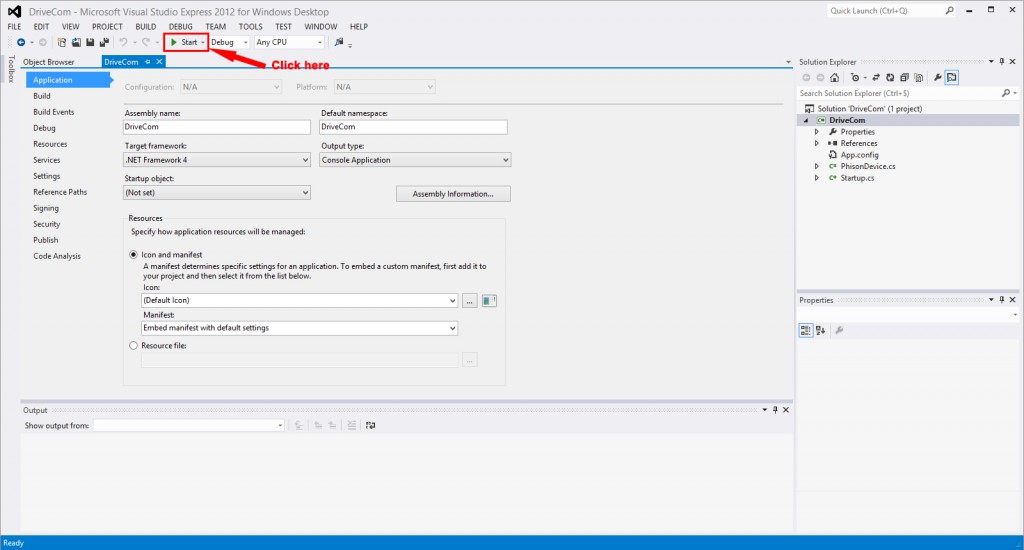Pin the Solution Explorer panel with the pushpin
This screenshot has height=550, width=1024.
(x=1002, y=61)
